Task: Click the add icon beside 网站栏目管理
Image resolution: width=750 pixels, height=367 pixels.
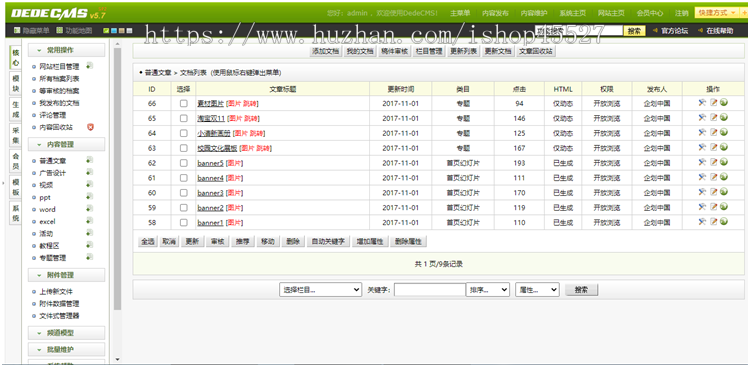Action: click(89, 66)
